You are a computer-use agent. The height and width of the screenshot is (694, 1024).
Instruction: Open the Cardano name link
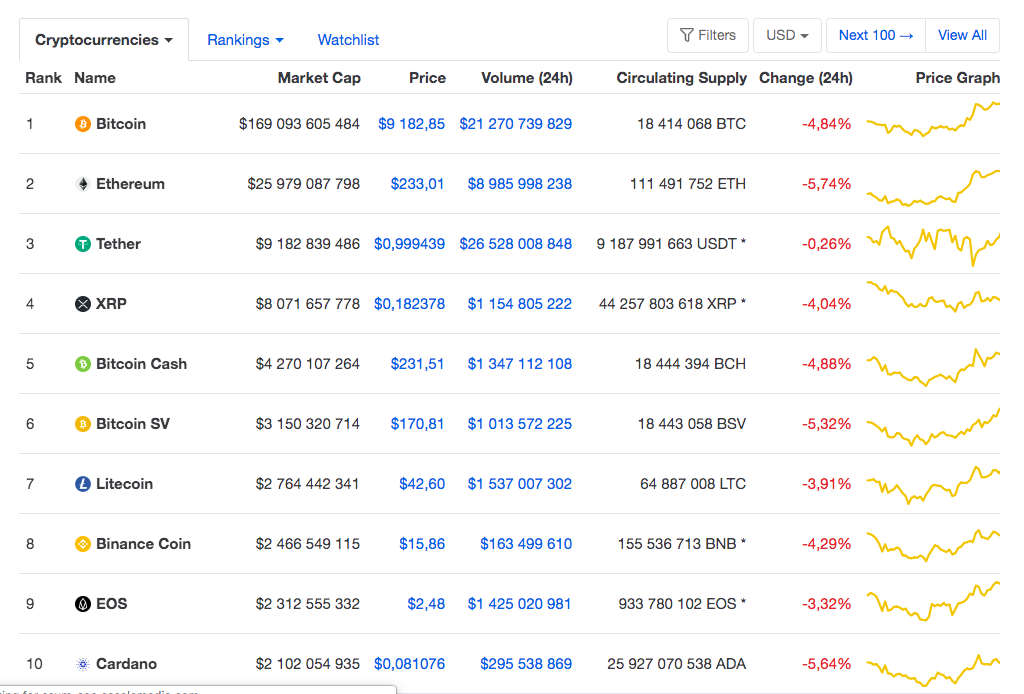(x=126, y=664)
